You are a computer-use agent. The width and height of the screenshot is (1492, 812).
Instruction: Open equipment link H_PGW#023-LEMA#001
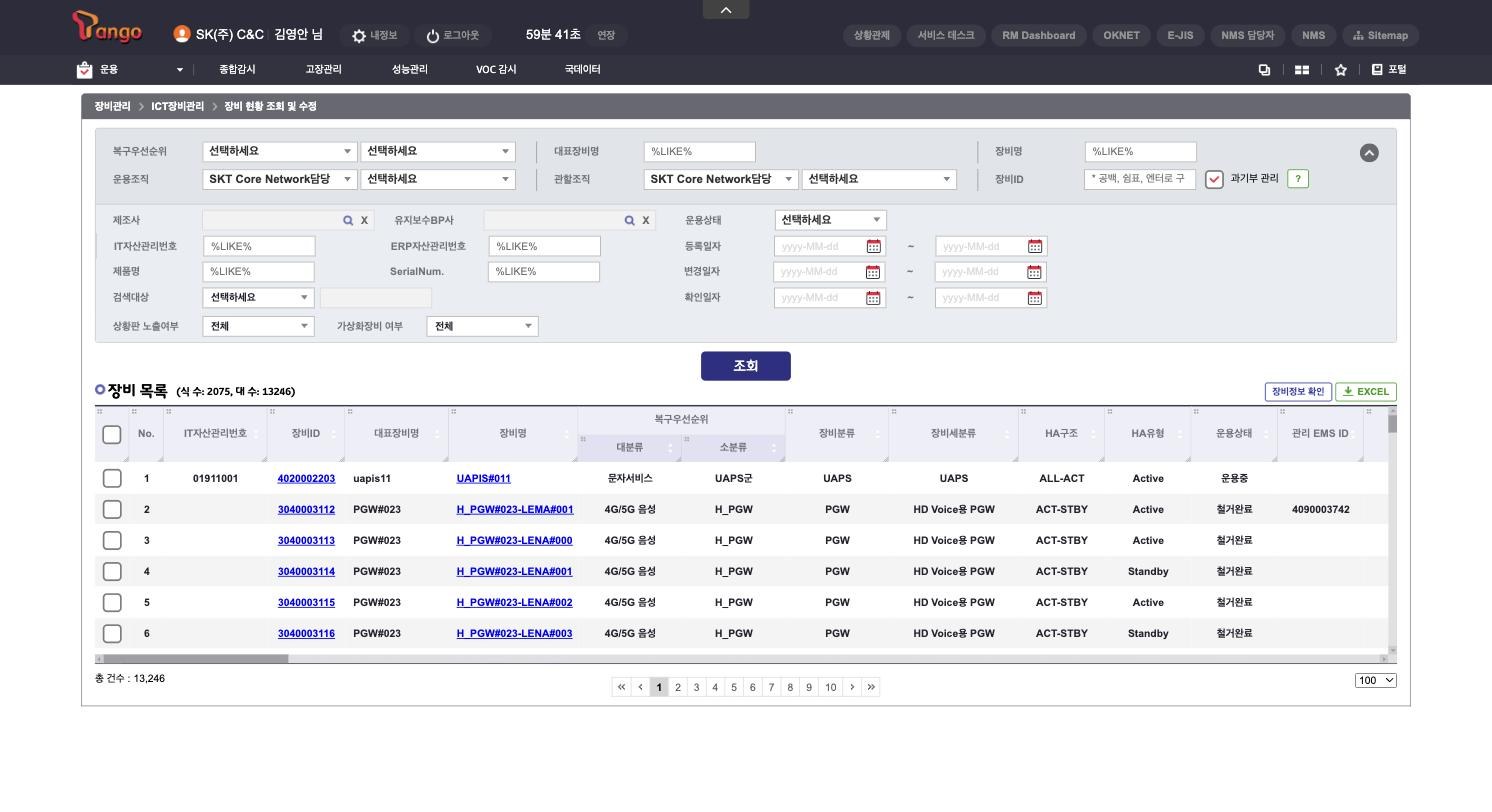(515, 510)
